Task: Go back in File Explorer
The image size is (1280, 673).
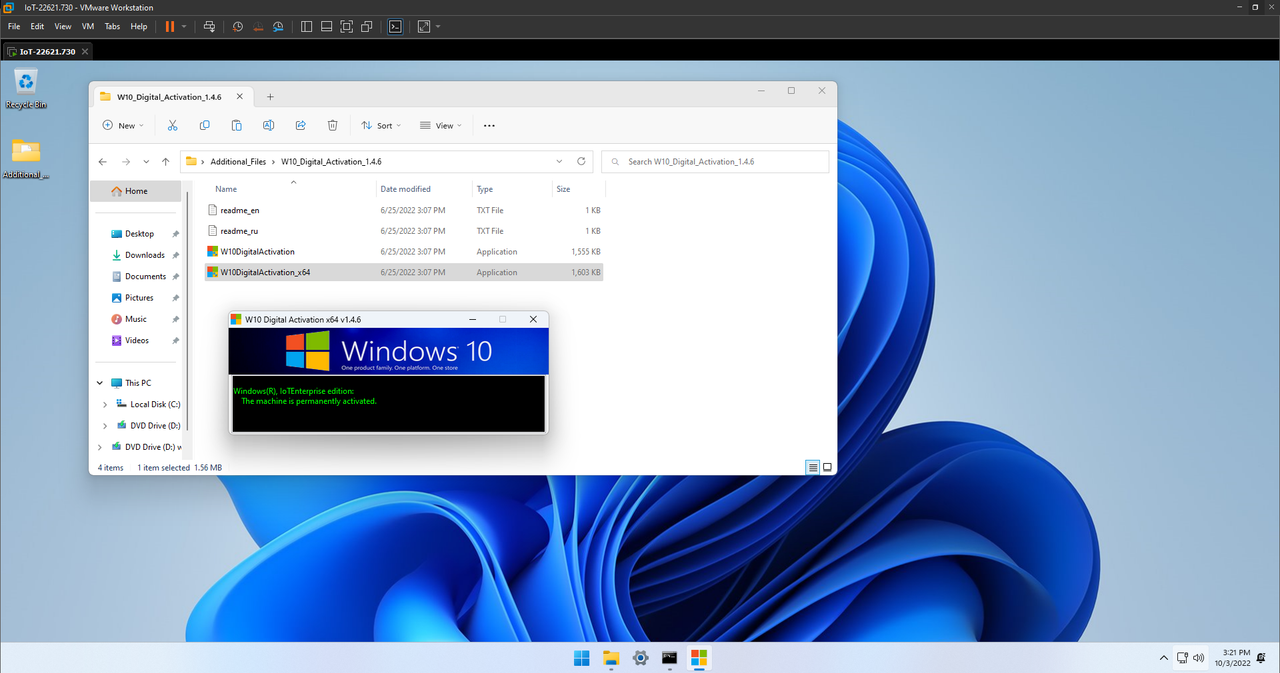Action: coord(102,161)
